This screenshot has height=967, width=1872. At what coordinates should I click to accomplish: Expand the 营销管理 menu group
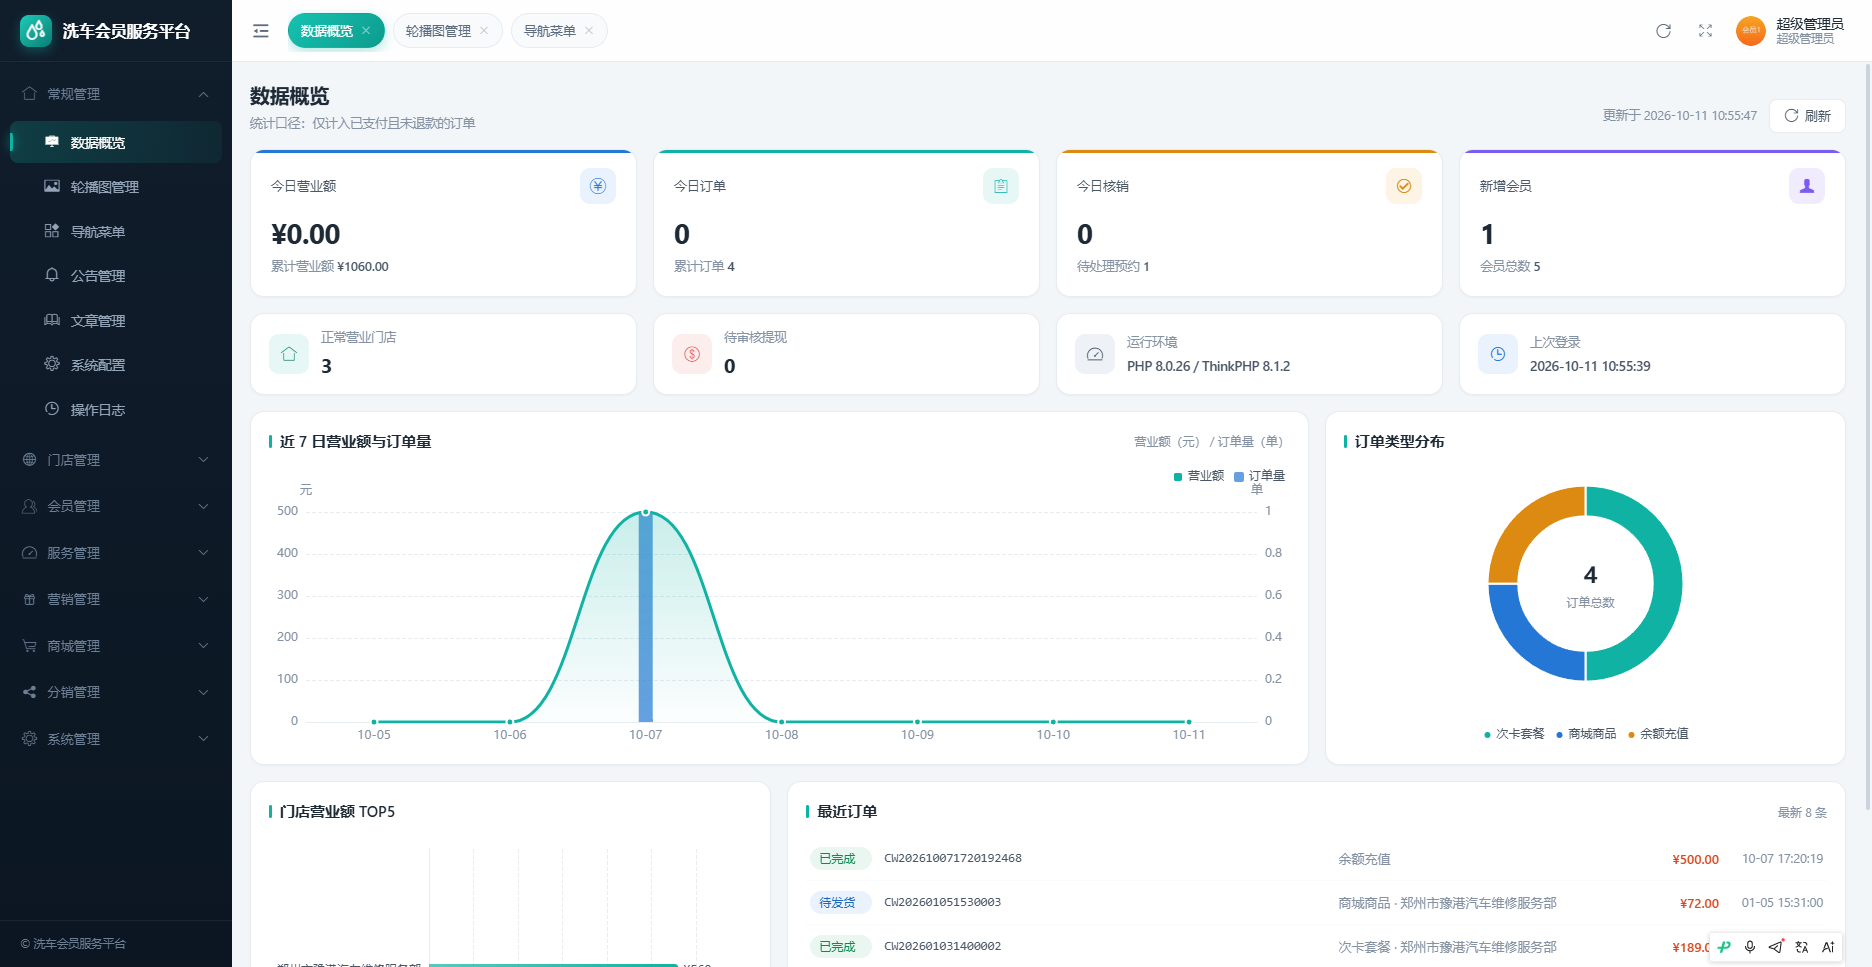(x=116, y=599)
